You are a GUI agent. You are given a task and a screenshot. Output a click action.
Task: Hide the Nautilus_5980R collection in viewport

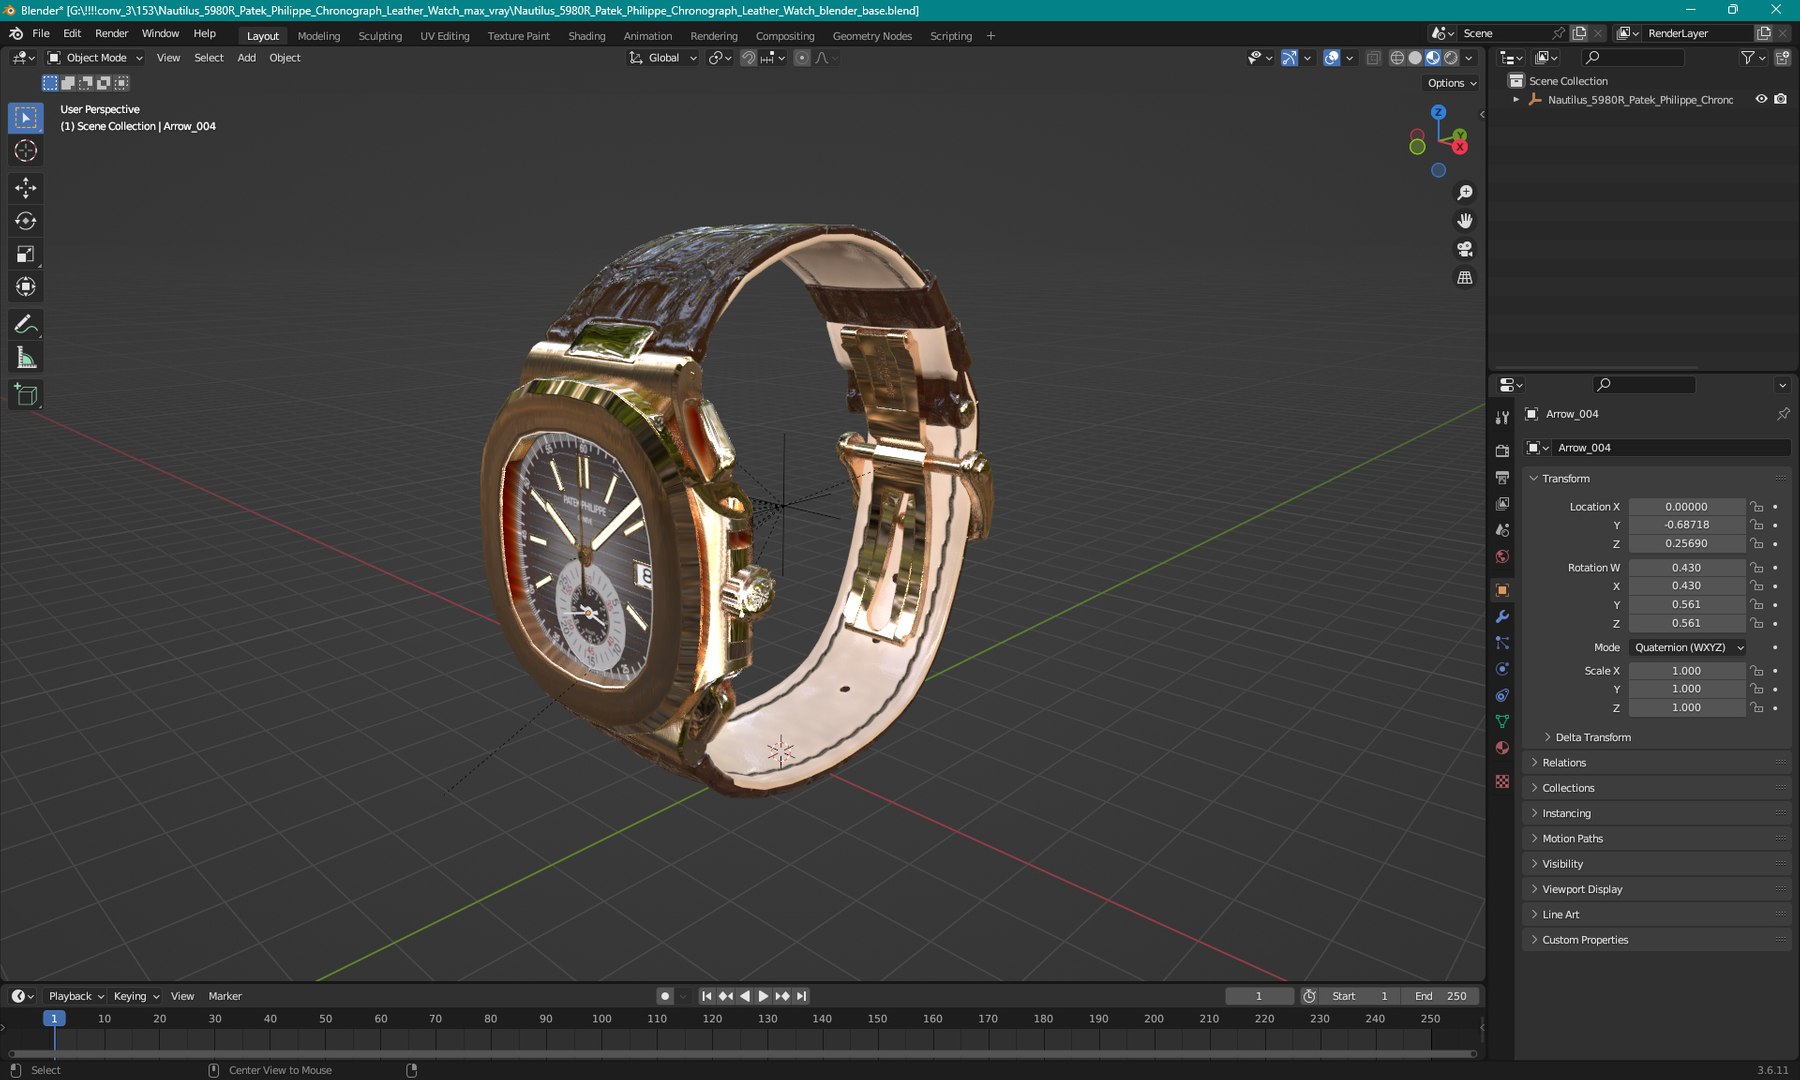(1761, 99)
